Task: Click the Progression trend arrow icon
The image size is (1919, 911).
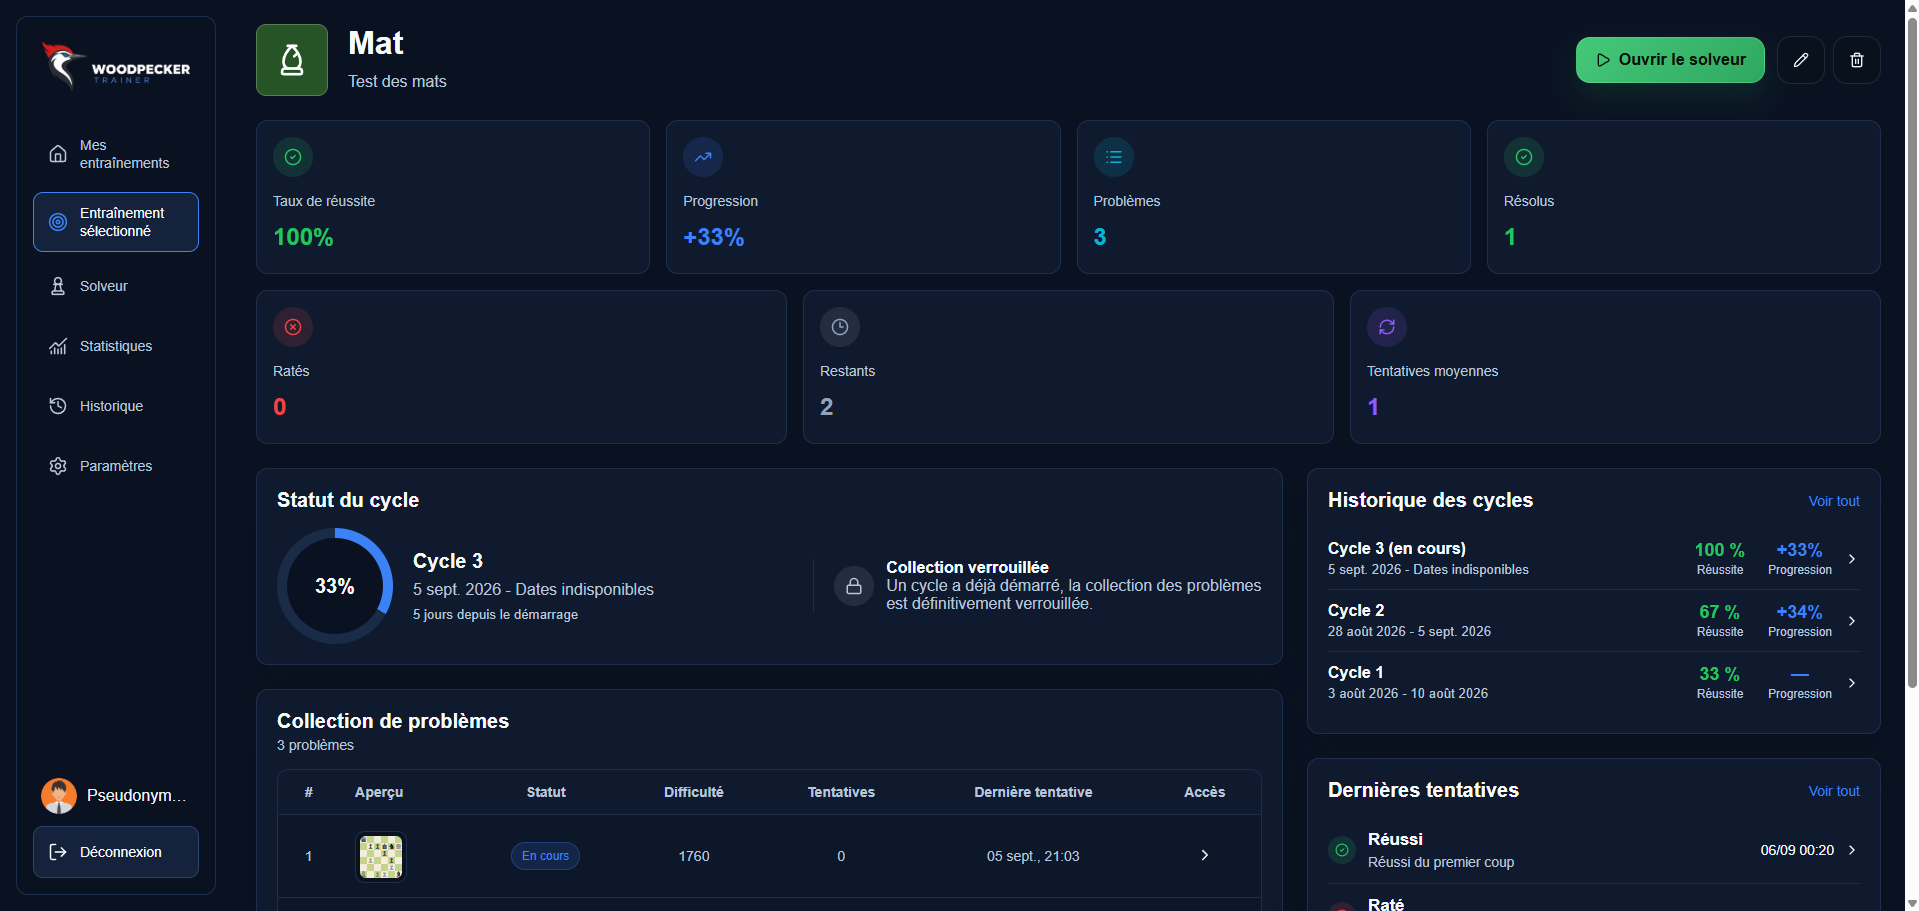Action: 703,157
